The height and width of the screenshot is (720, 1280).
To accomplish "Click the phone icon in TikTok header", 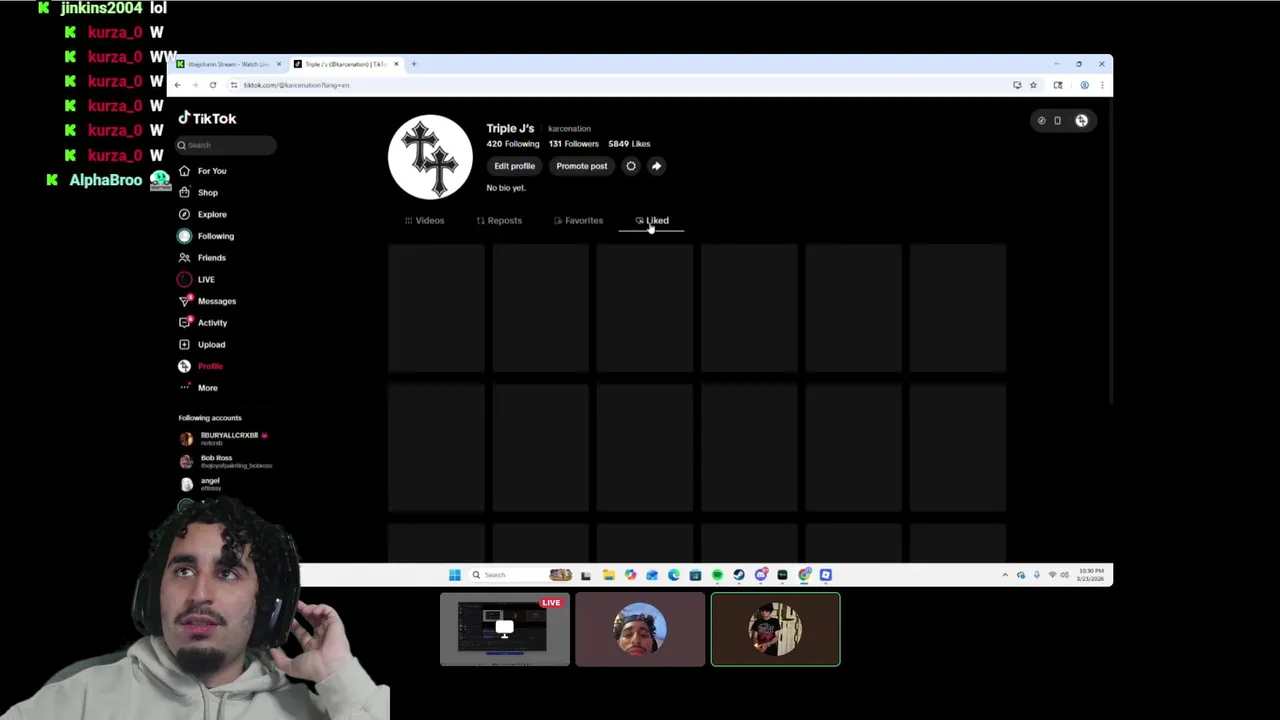I will pyautogui.click(x=1057, y=121).
